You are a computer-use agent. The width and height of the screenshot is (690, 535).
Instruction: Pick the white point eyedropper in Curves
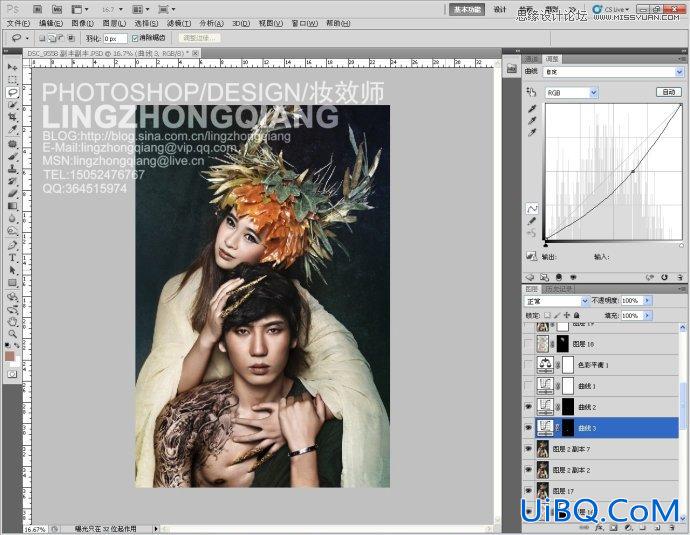click(x=532, y=132)
